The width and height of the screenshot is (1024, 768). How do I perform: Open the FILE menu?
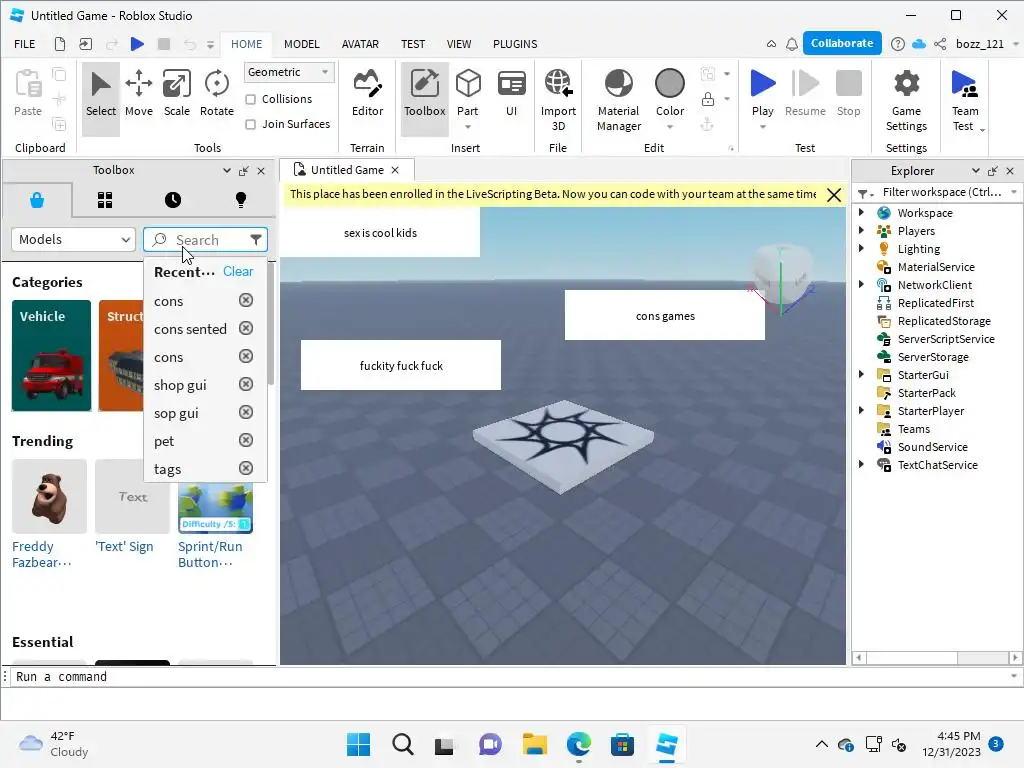point(25,44)
